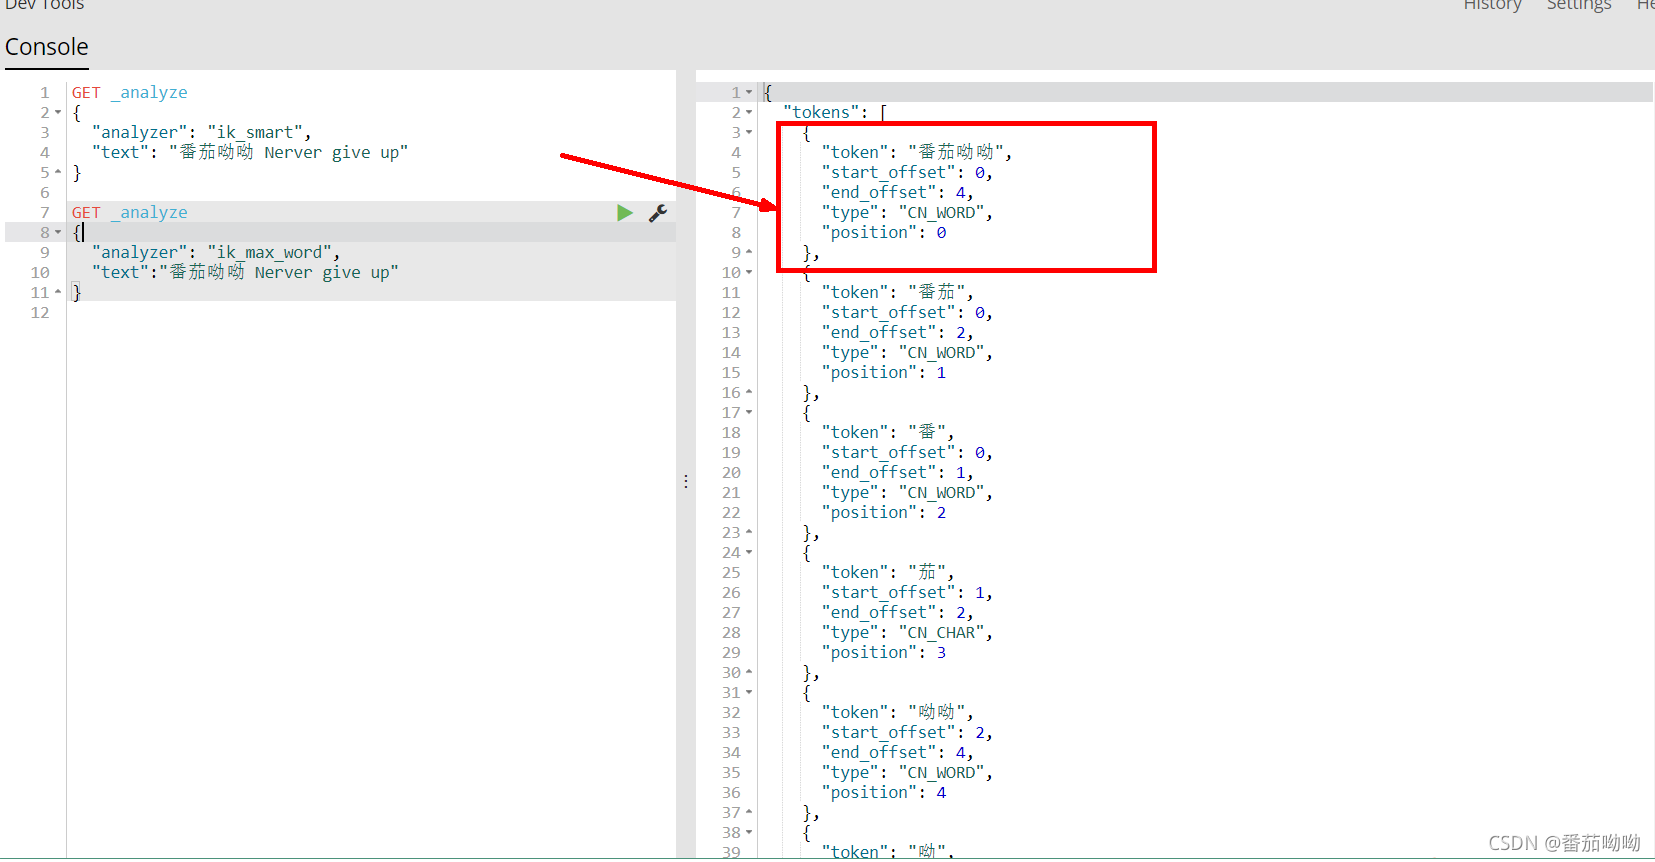The height and width of the screenshot is (862, 1655).
Task: Click the "start_offset": 2 output line
Action: (x=907, y=732)
